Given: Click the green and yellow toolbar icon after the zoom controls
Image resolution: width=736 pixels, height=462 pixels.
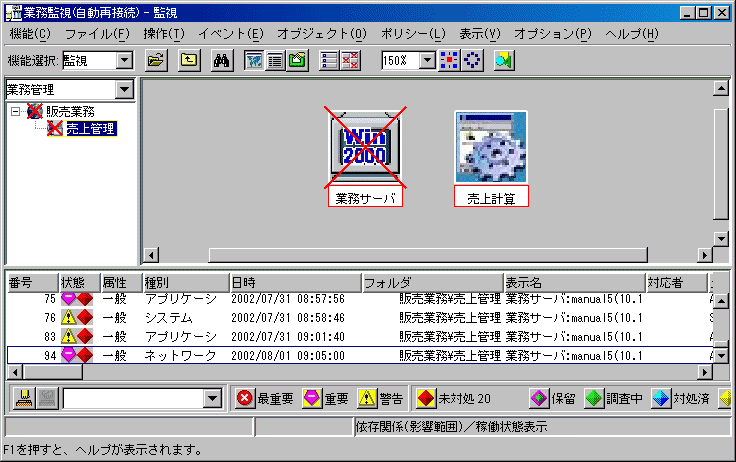Looking at the screenshot, I should [x=505, y=61].
